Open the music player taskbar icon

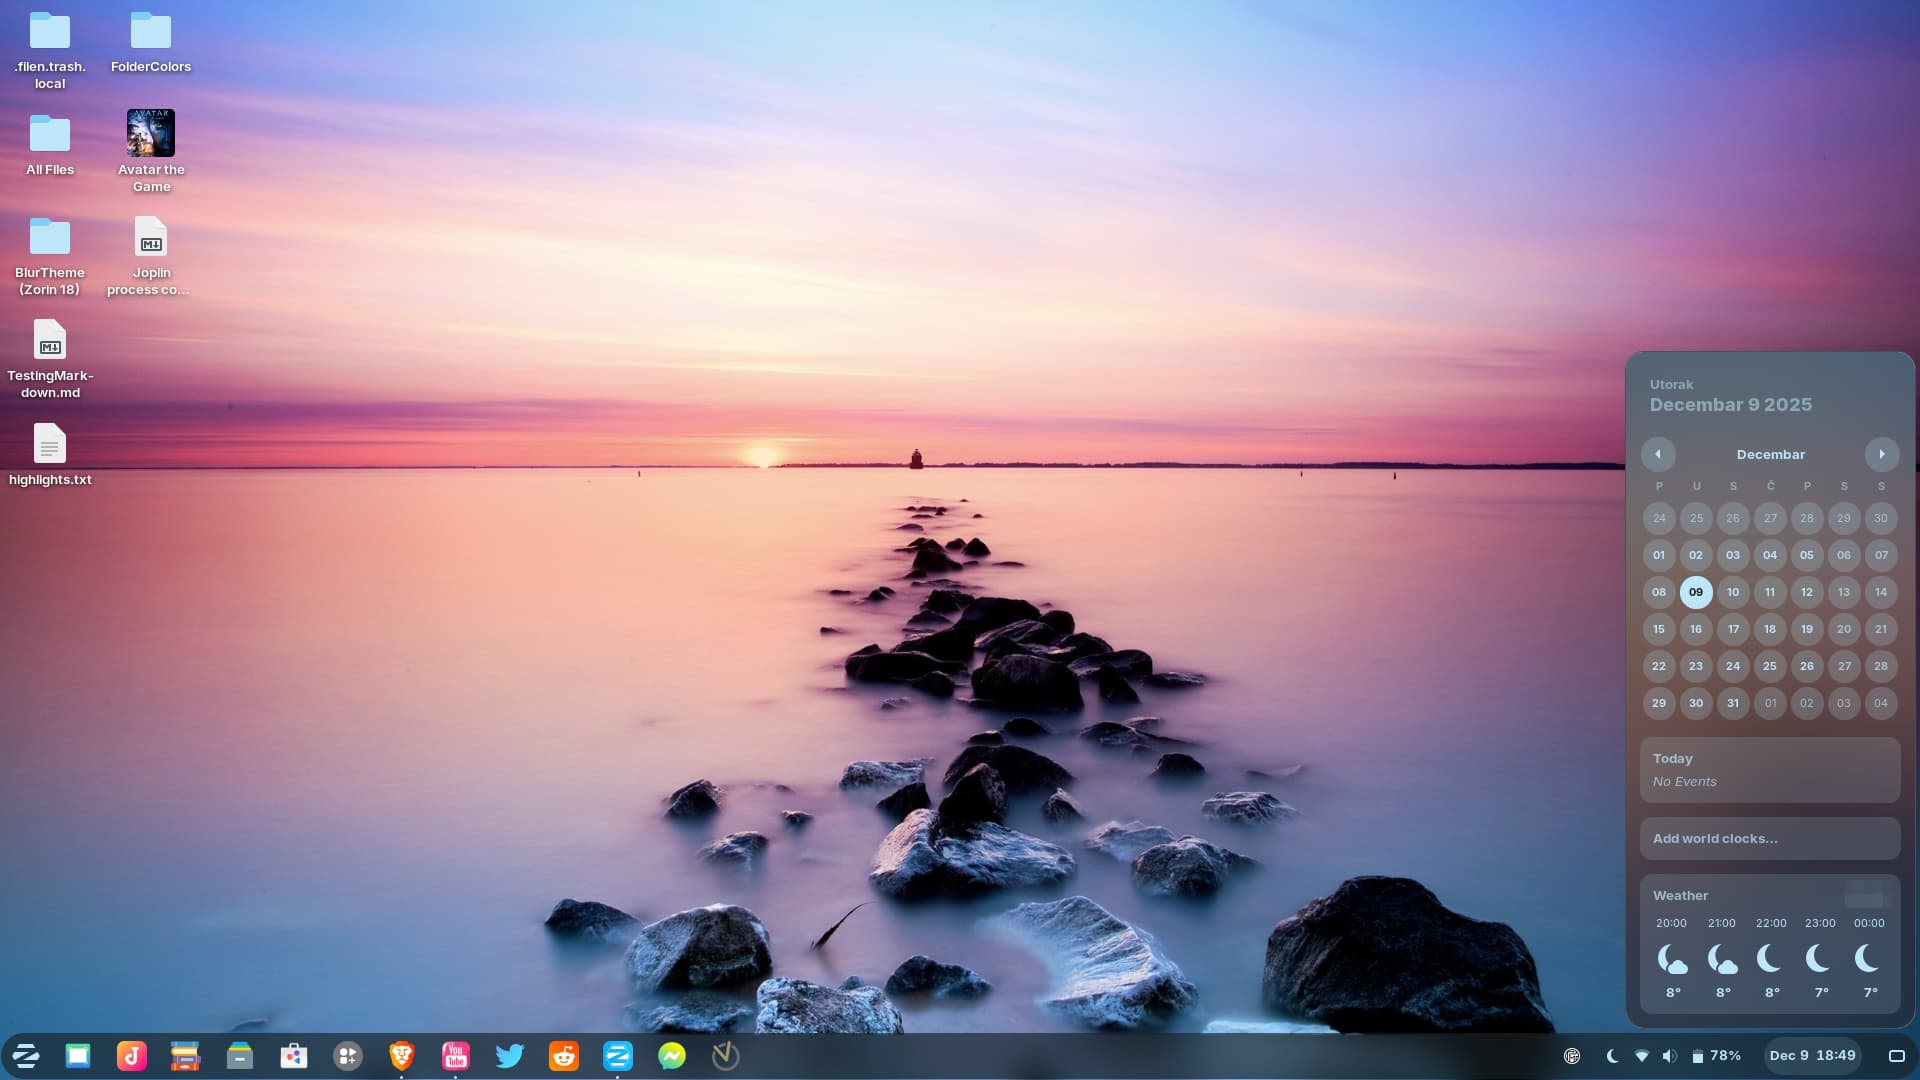132,1056
